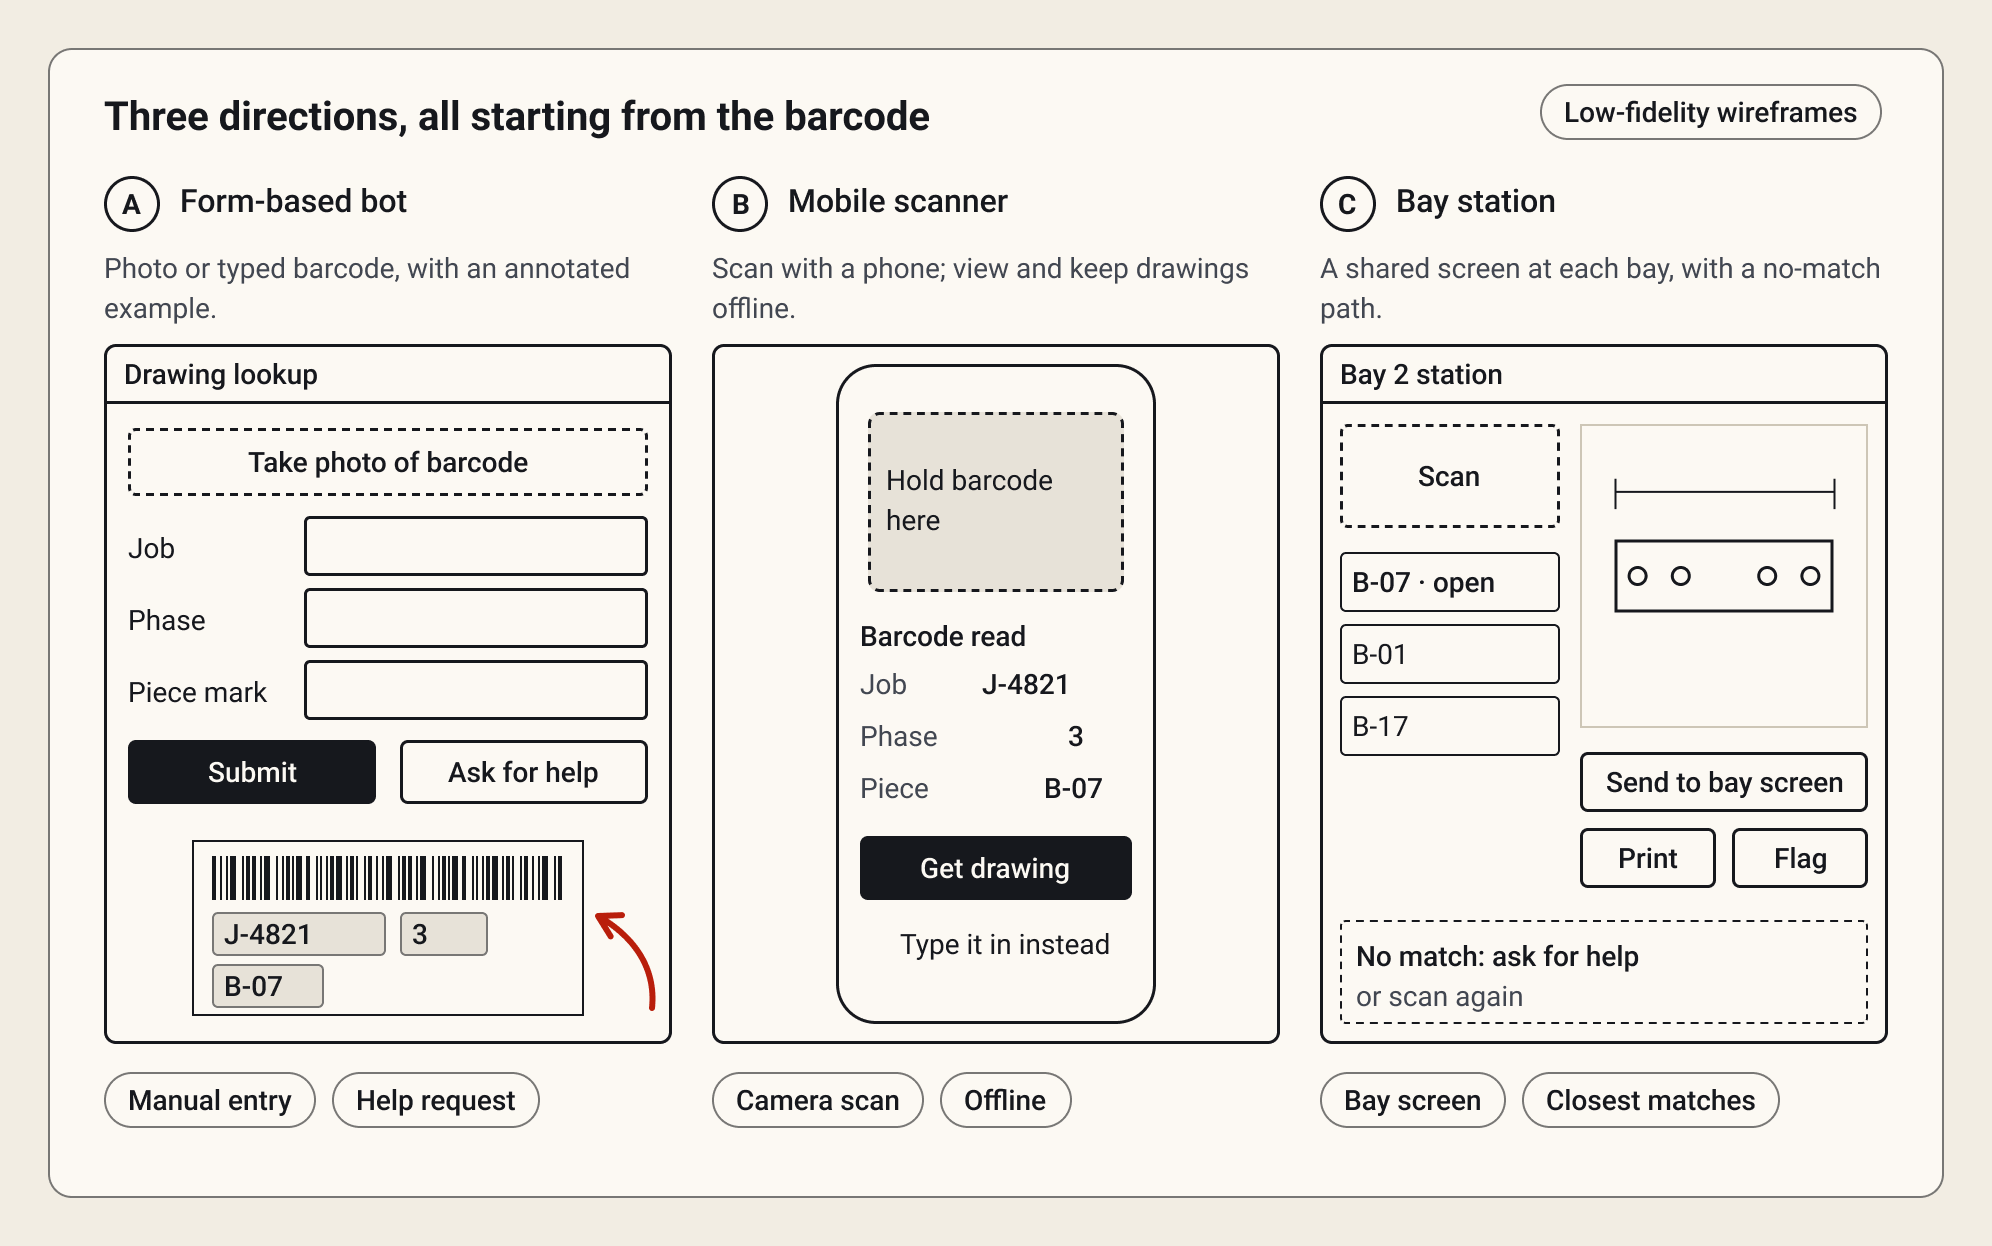Focus the Piece mark input field
This screenshot has height=1246, width=1992.
(476, 690)
